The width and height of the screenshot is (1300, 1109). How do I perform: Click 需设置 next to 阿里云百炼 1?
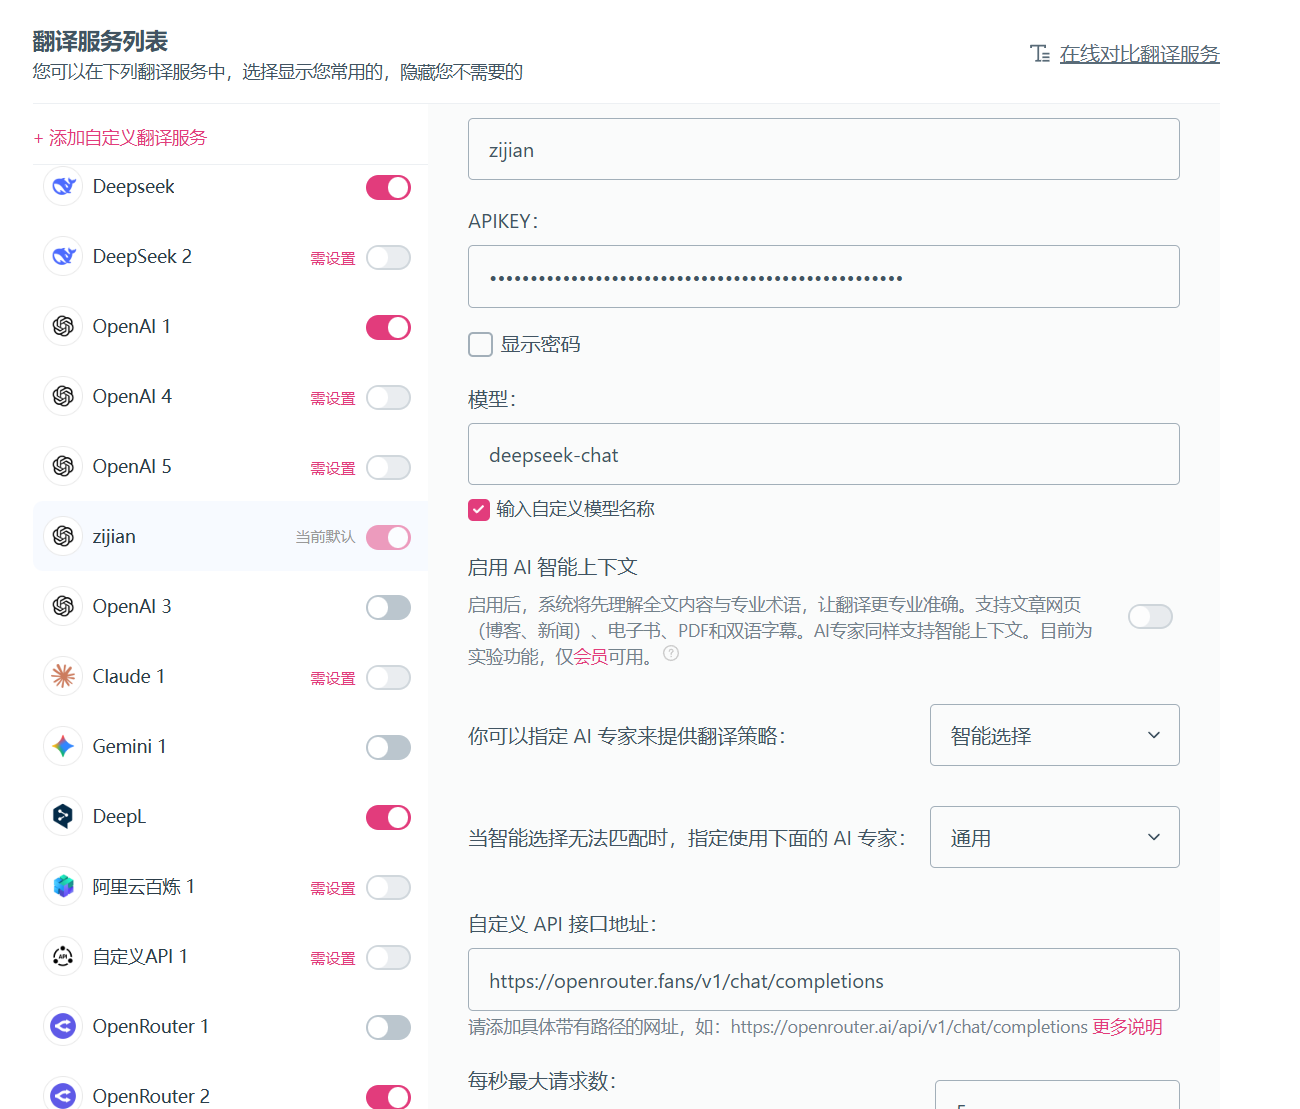[333, 888]
